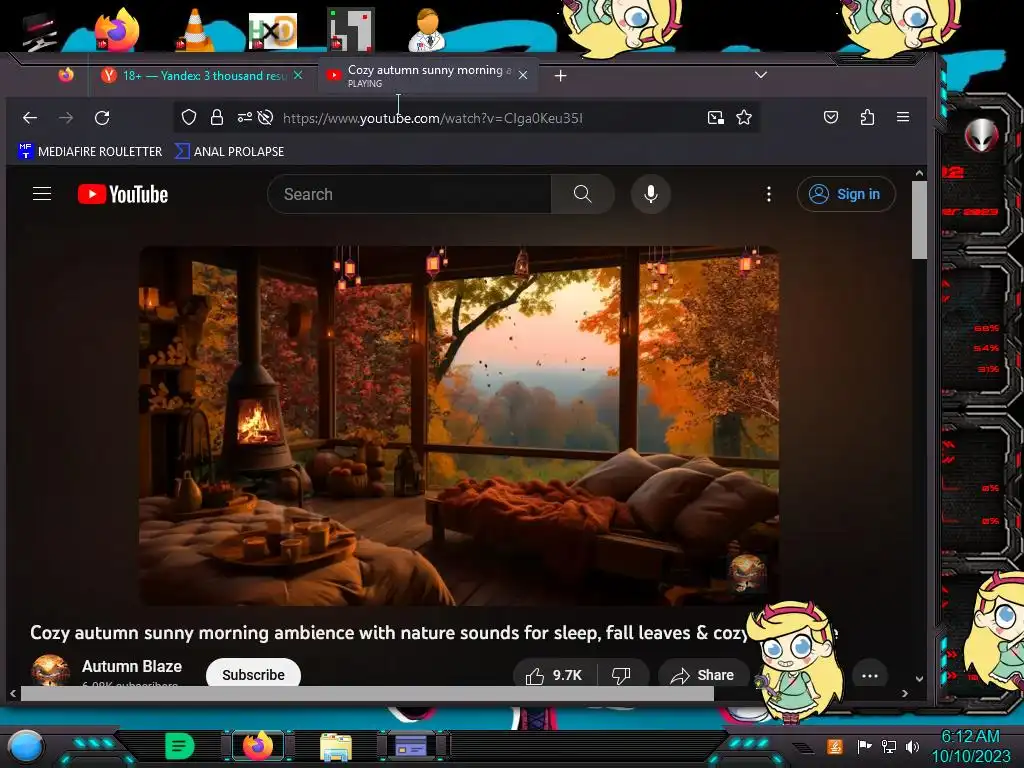
Task: Start voice search with the microphone
Action: 650,194
